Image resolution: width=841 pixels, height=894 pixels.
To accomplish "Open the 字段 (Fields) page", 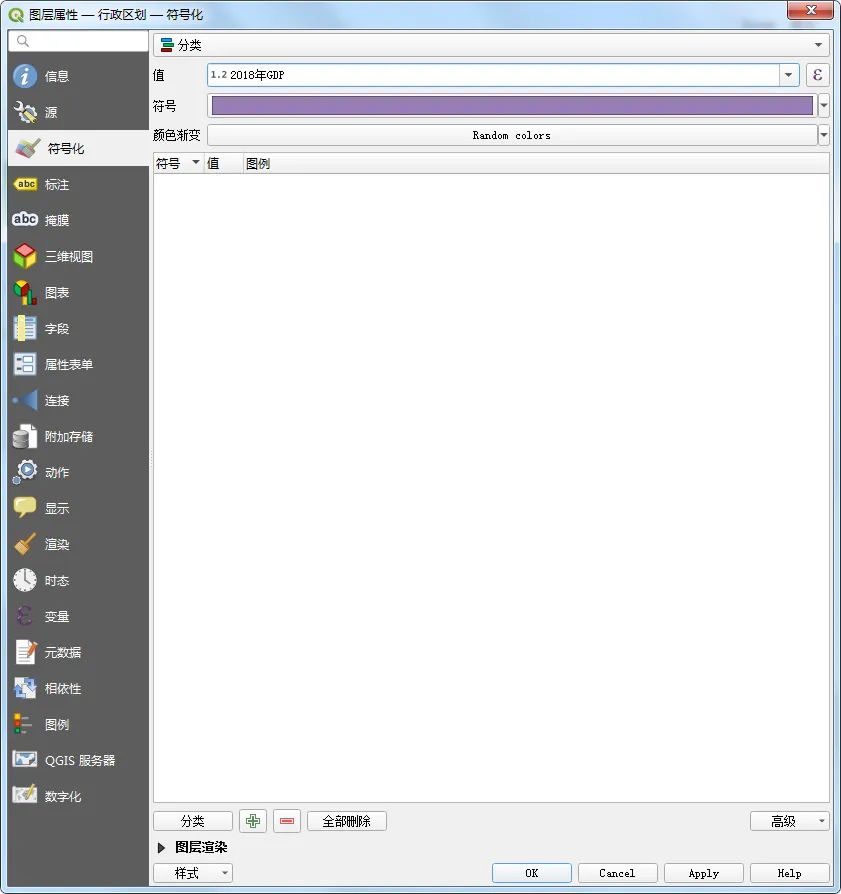I will point(78,328).
